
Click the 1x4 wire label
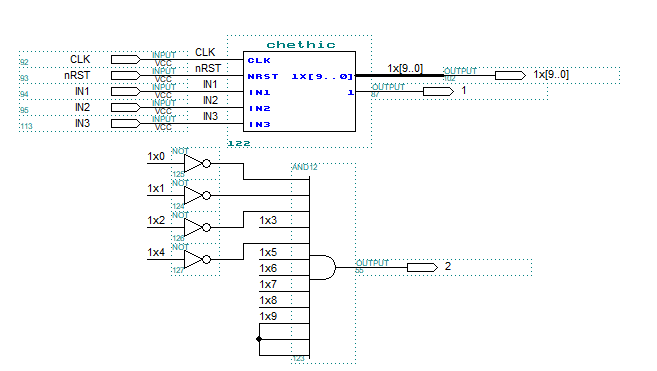click(156, 252)
